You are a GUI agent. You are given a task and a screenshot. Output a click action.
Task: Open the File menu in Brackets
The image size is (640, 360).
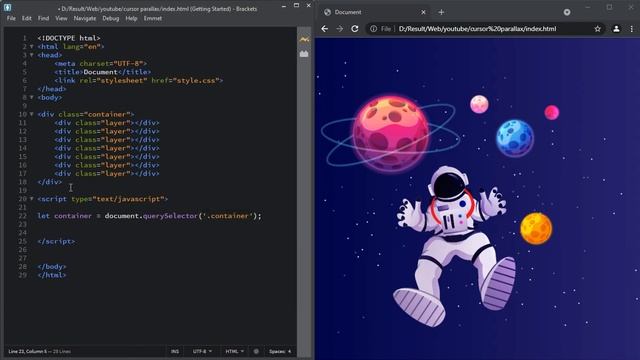(x=11, y=18)
